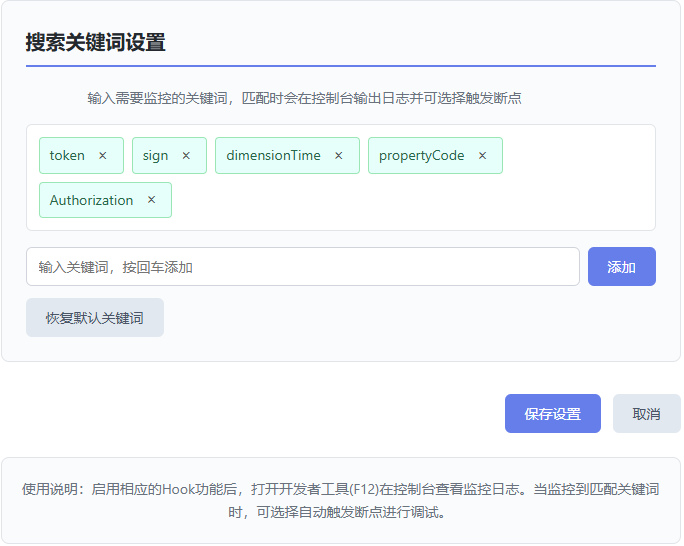Delete the sign keyword via its ×
684x546 pixels.
point(186,156)
